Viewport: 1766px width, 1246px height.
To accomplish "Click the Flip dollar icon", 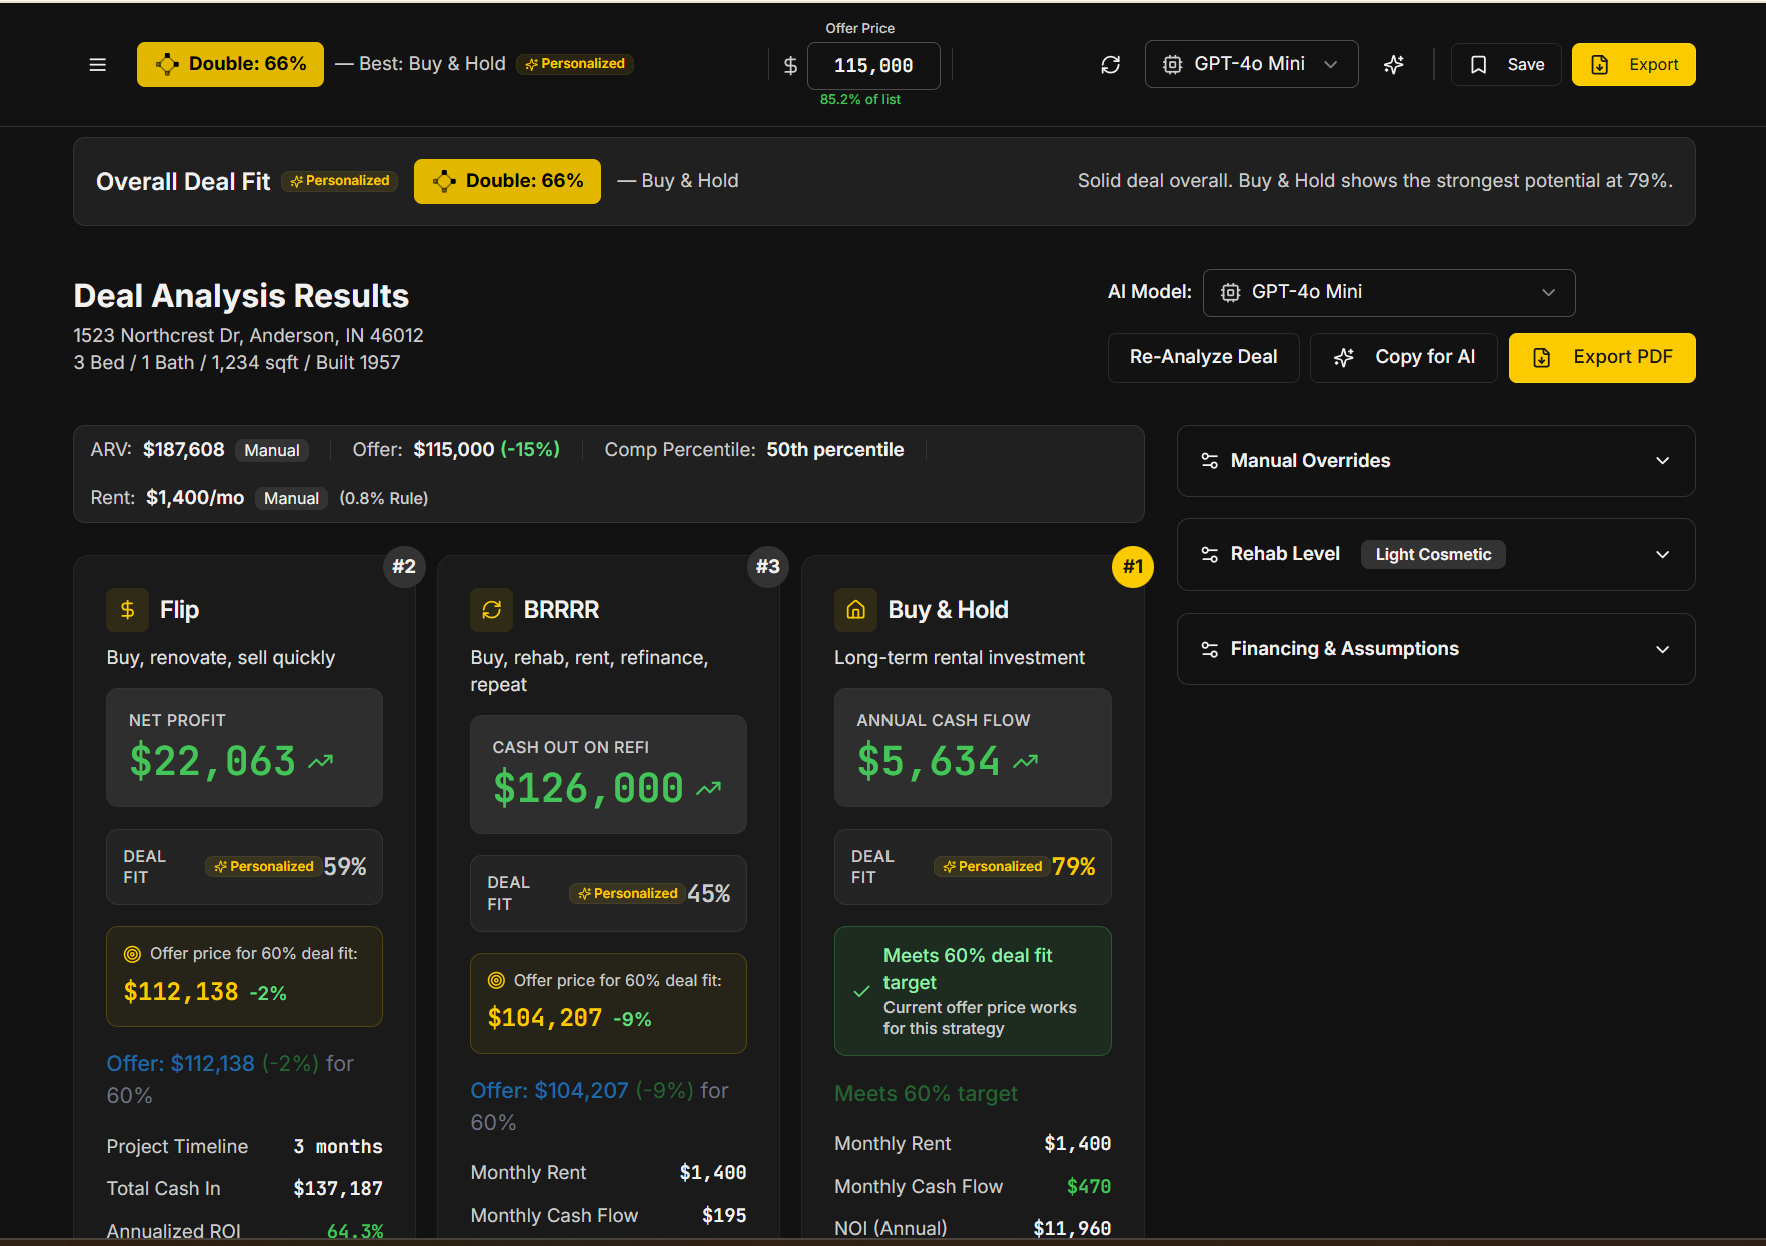I will (128, 610).
